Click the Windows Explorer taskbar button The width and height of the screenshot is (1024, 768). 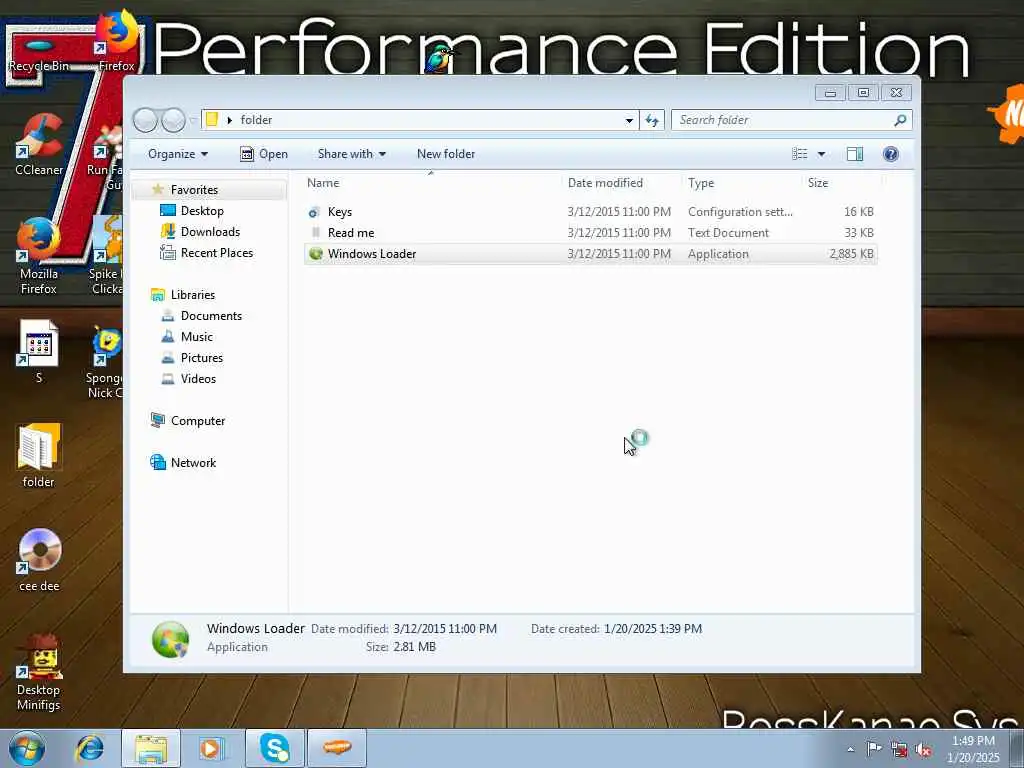[151, 748]
